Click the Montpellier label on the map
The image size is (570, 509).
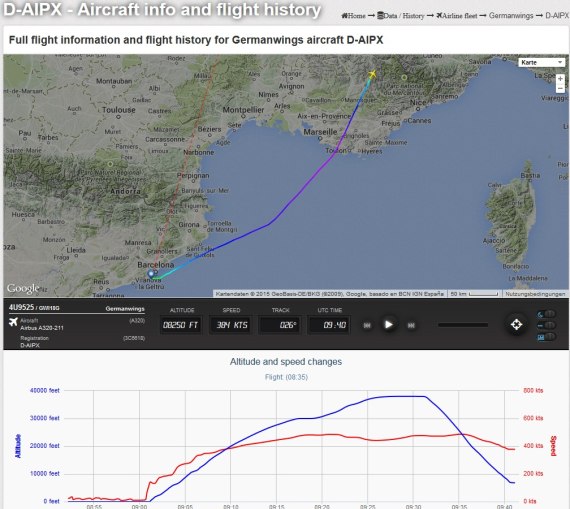(x=243, y=110)
